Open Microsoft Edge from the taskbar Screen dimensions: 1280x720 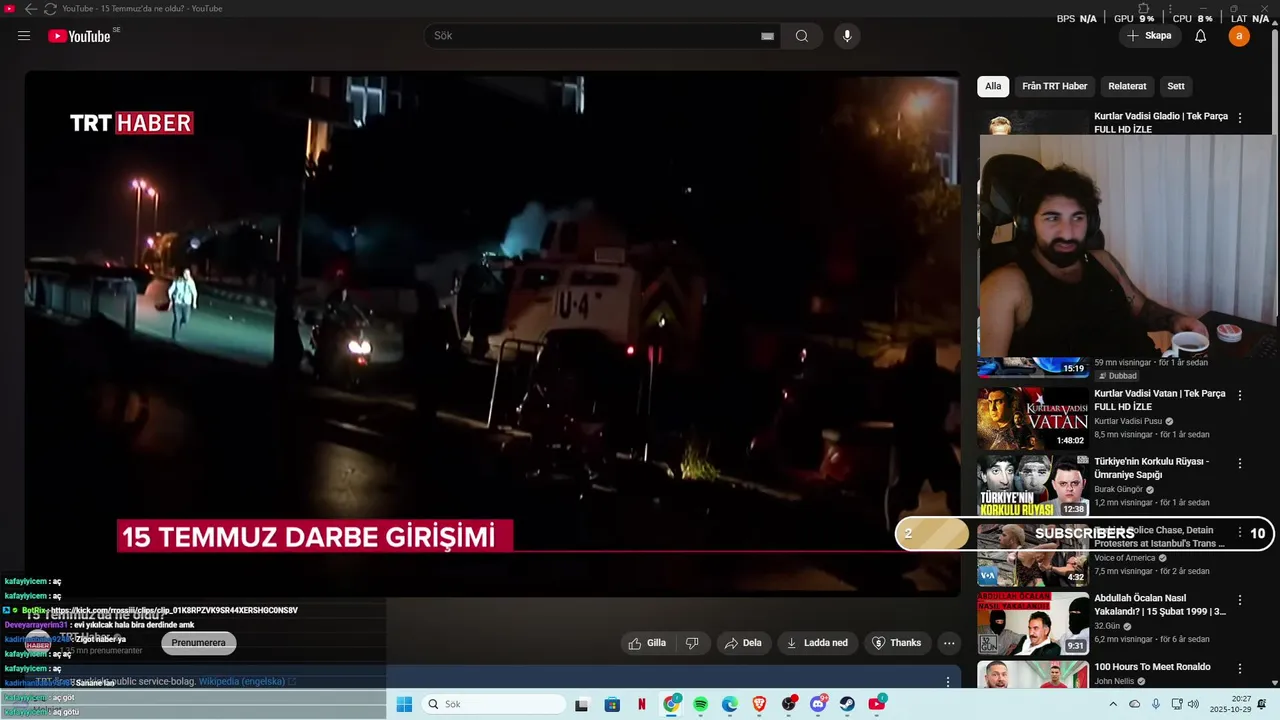click(x=730, y=704)
